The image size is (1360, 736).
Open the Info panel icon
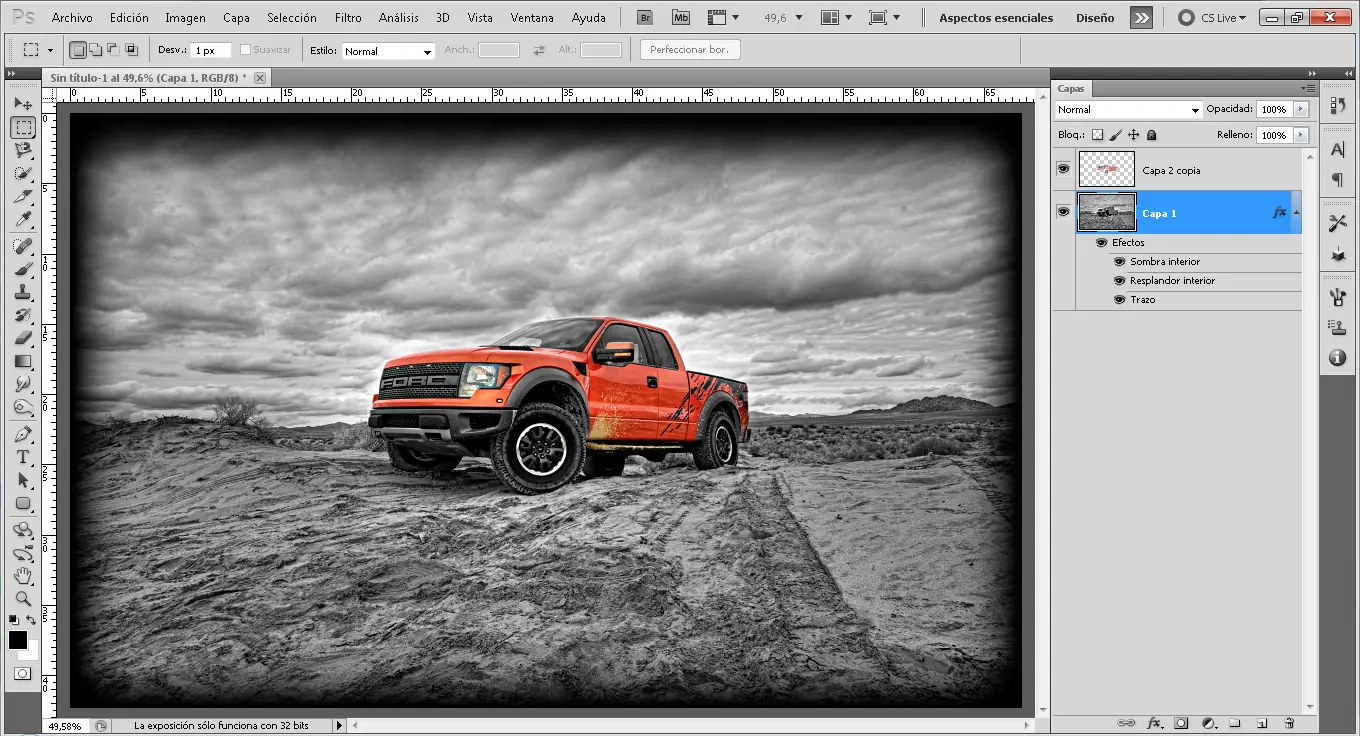coord(1338,357)
